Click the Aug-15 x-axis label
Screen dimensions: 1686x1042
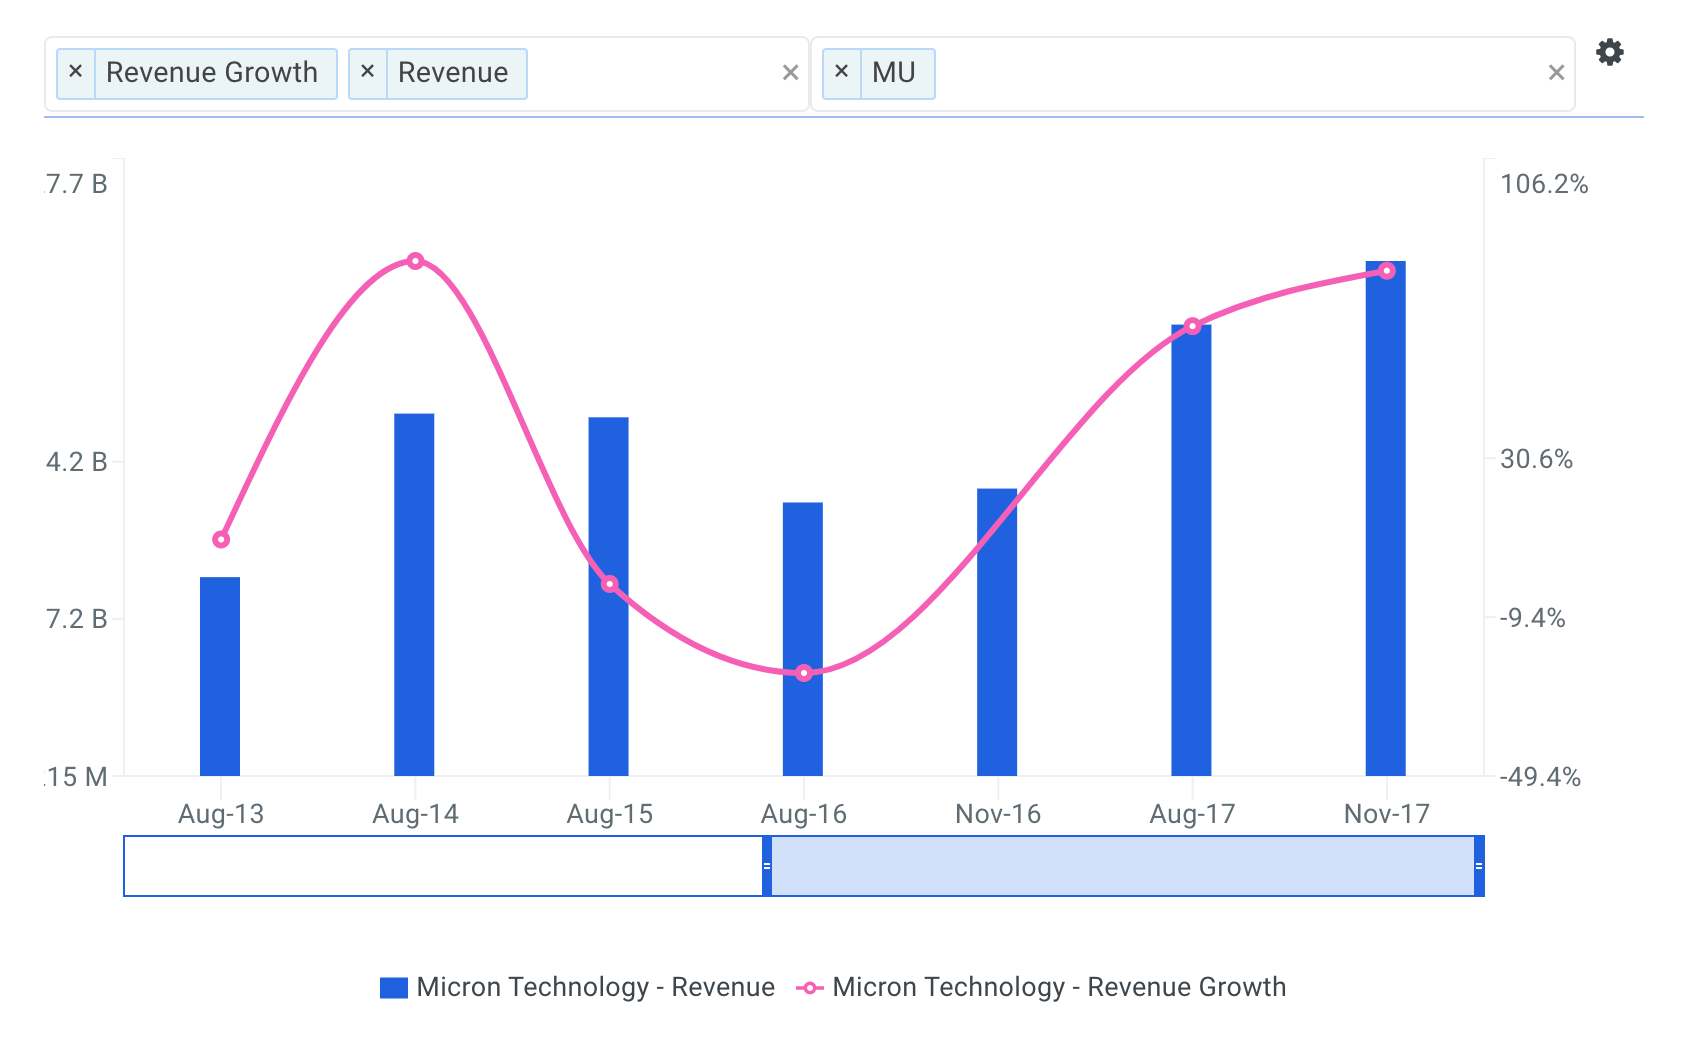click(609, 814)
